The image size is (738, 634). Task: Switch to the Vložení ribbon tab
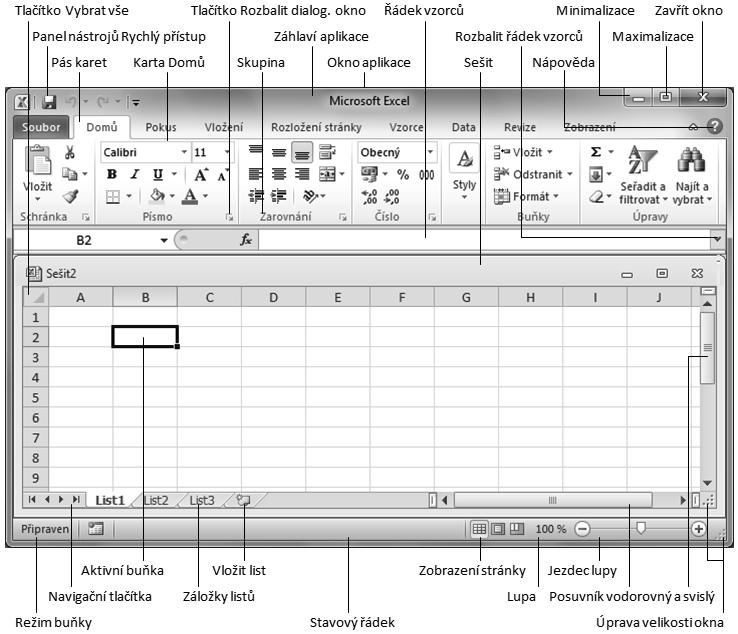point(224,128)
